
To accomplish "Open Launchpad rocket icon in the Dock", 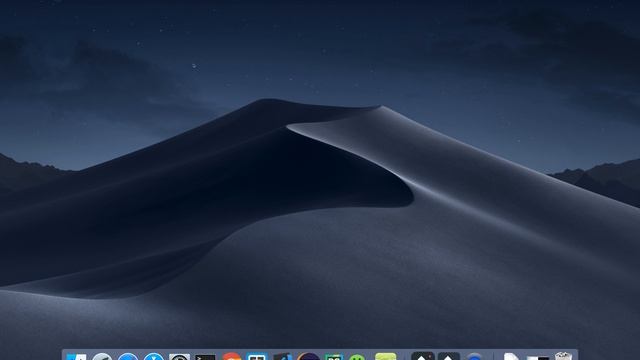I will coord(102,357).
